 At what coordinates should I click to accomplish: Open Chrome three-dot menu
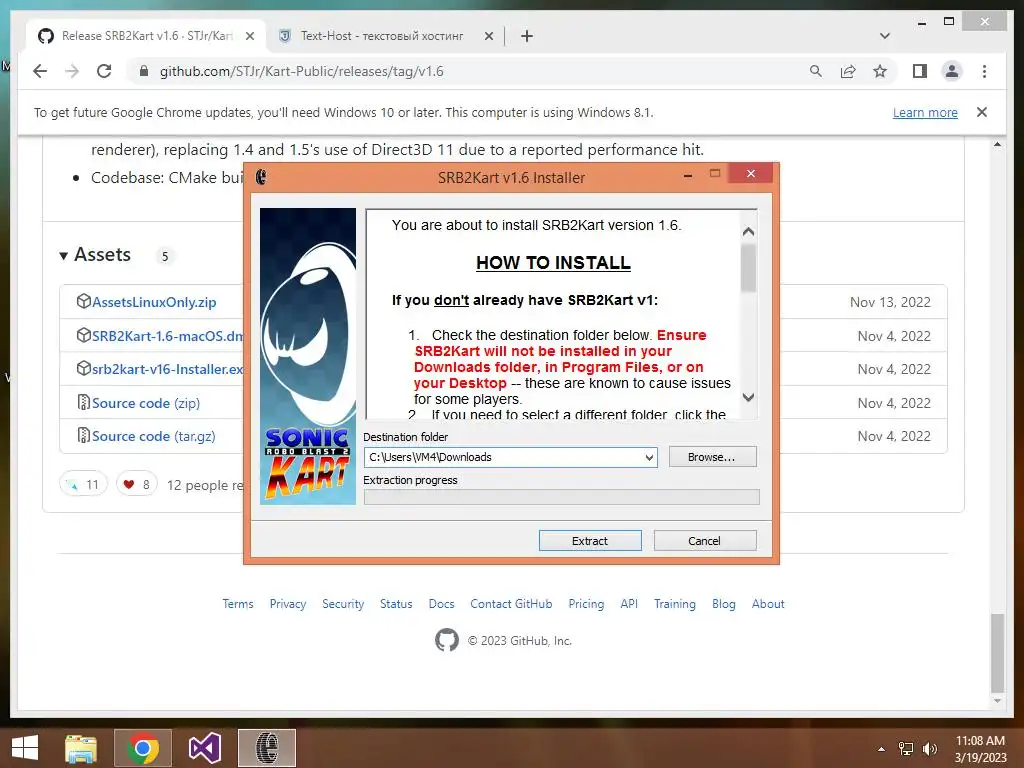point(984,71)
